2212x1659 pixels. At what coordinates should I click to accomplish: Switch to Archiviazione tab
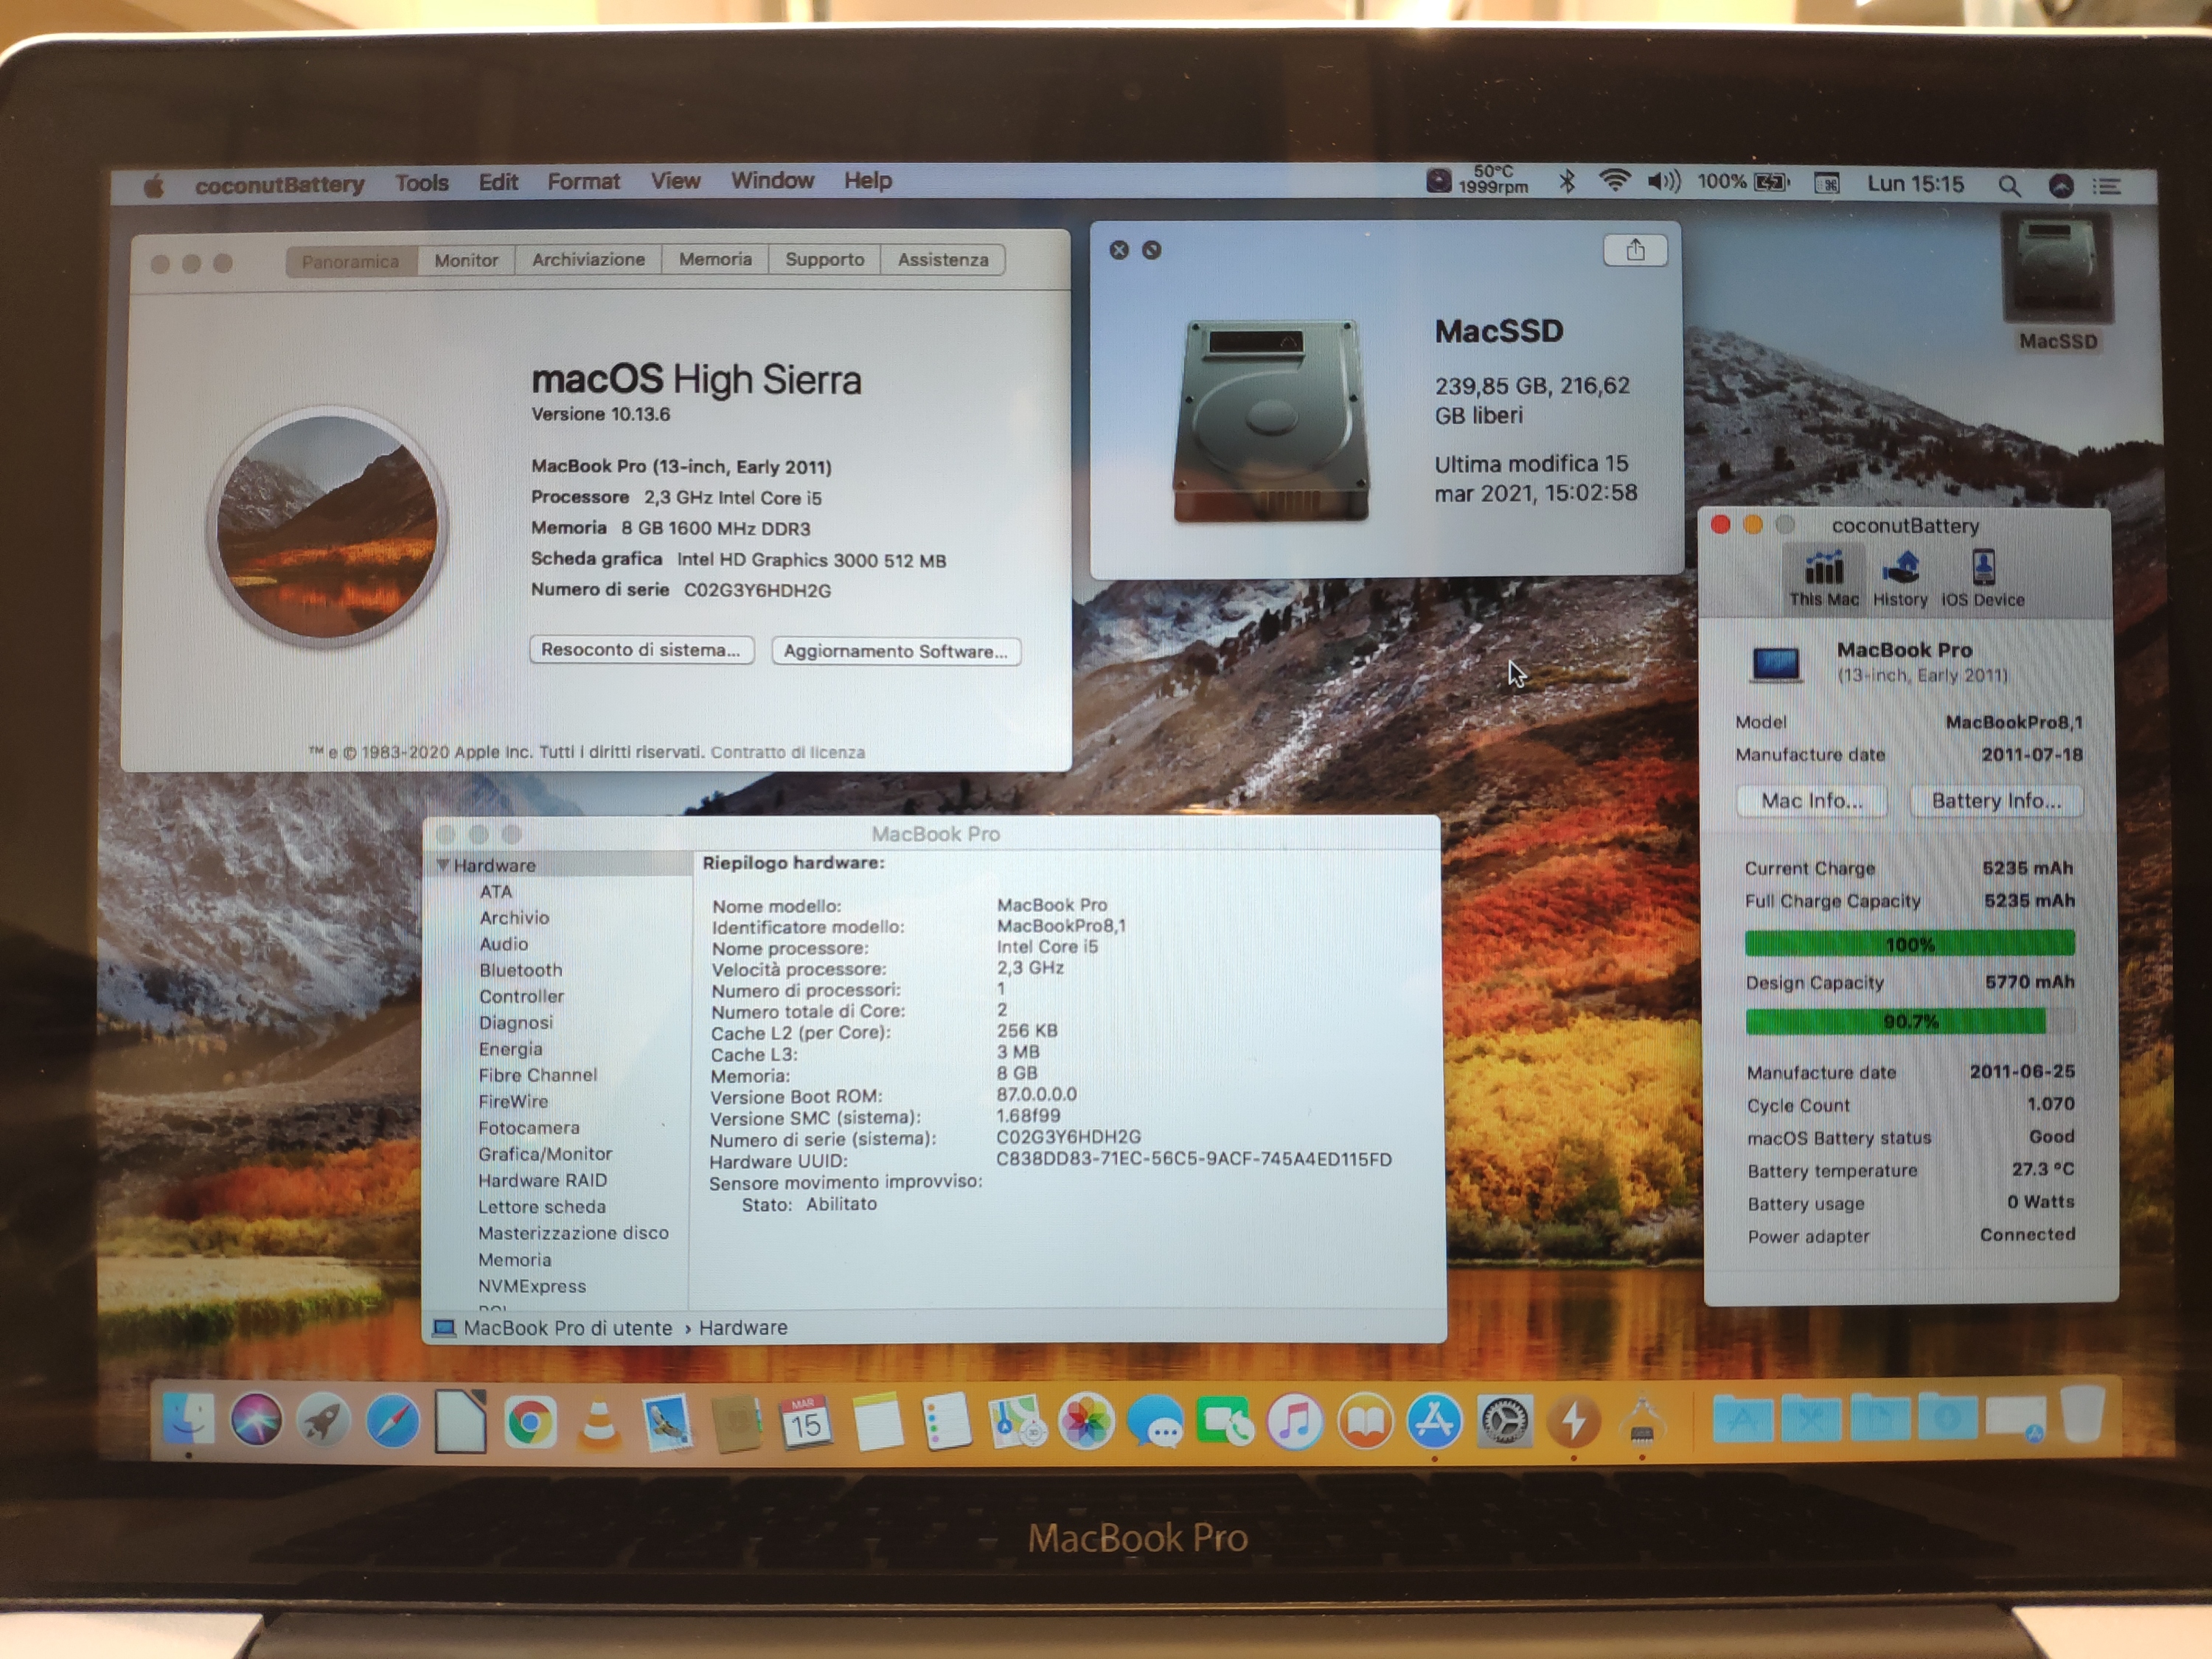pyautogui.click(x=588, y=260)
